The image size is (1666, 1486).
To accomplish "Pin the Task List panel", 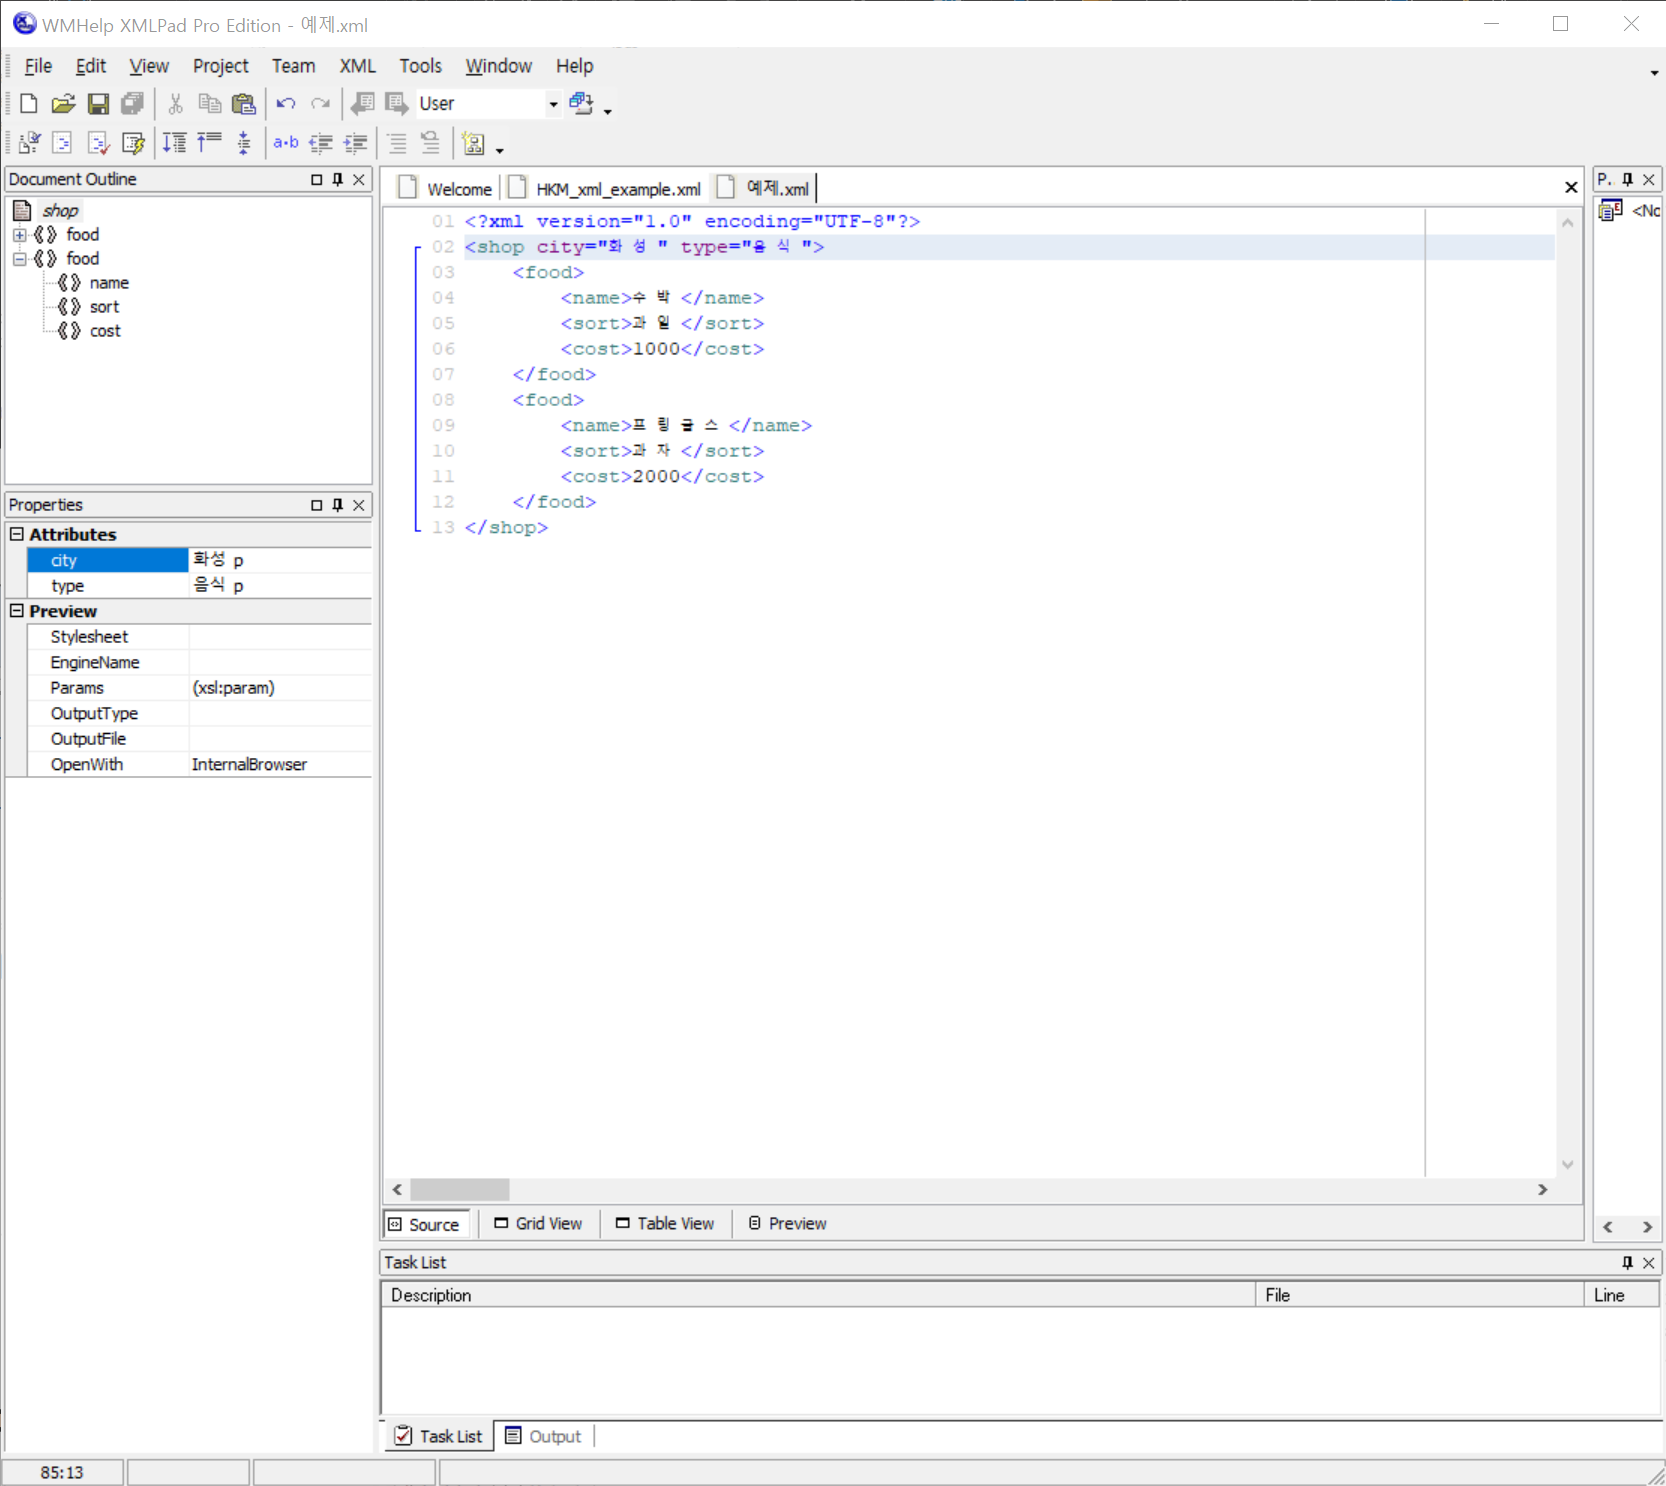I will [x=1628, y=1263].
